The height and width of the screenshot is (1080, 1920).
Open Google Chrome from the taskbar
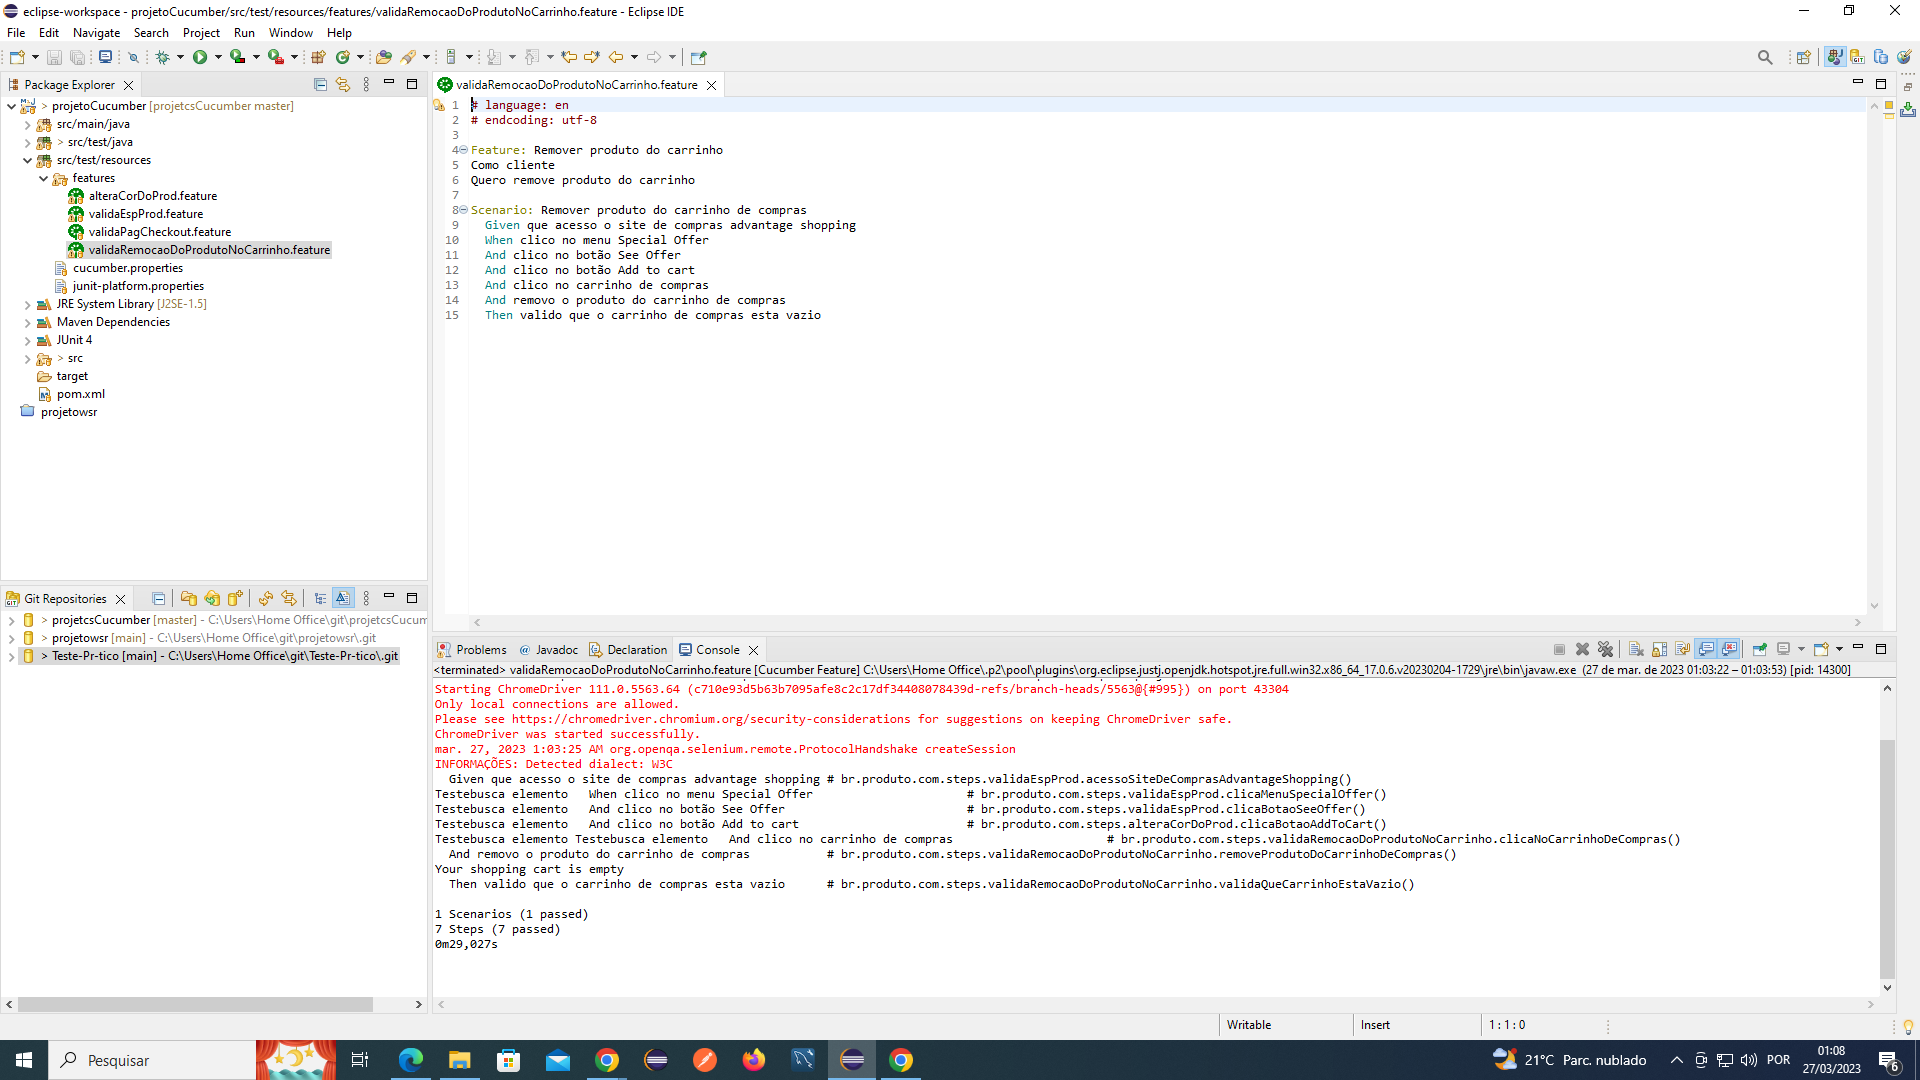tap(607, 1059)
